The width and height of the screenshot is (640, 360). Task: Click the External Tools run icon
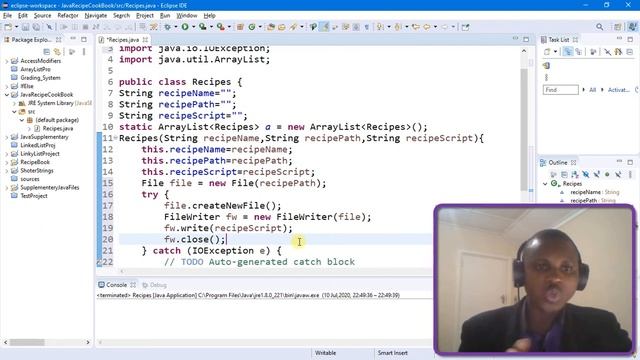pyautogui.click(x=220, y=27)
